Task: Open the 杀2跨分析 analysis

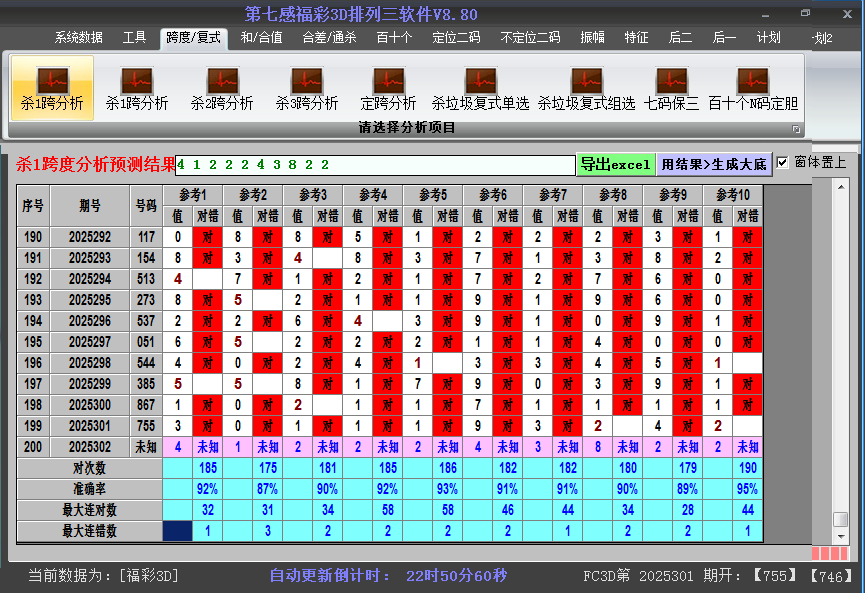Action: tap(222, 87)
